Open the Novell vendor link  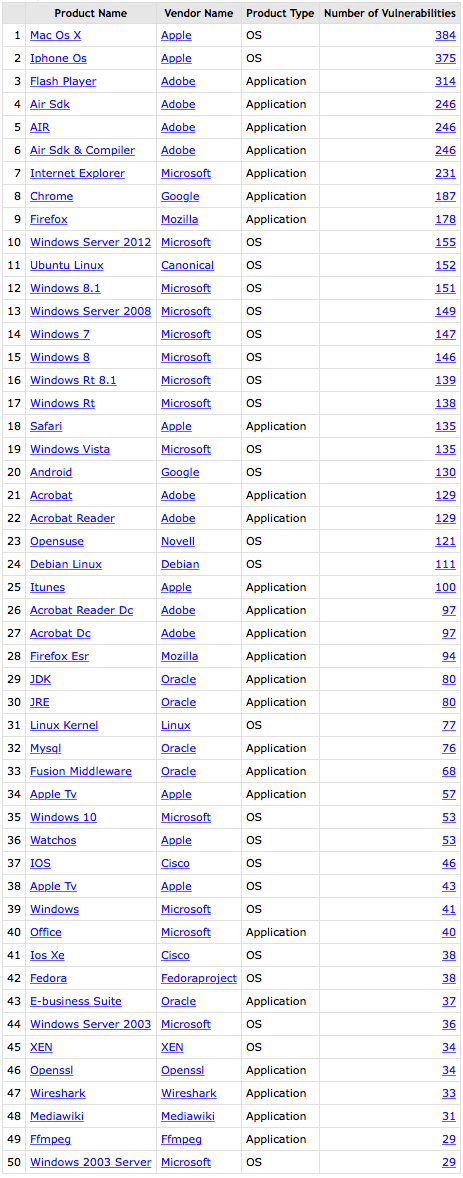(177, 541)
